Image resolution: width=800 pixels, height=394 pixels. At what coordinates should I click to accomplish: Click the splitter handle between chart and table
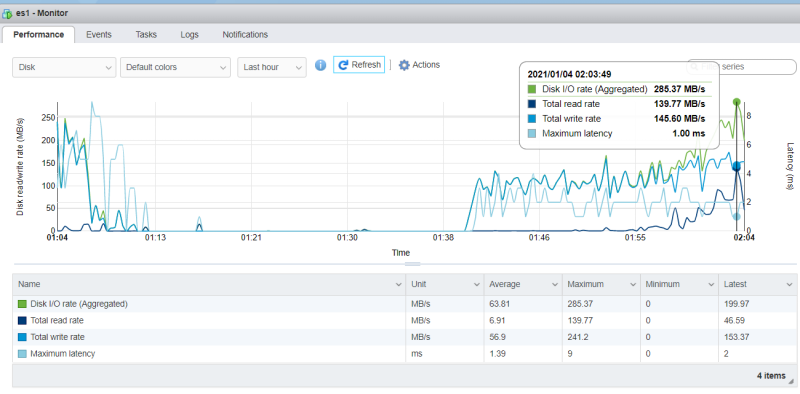click(x=412, y=264)
